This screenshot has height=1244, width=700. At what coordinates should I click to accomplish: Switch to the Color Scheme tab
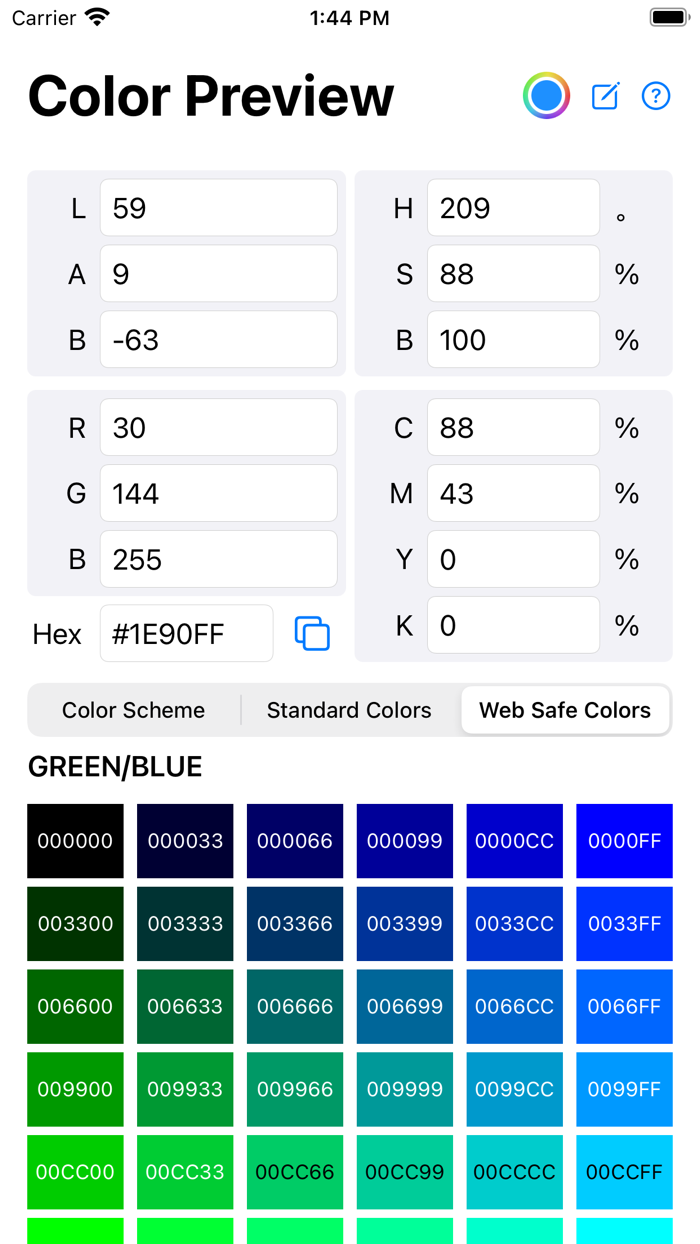133,710
